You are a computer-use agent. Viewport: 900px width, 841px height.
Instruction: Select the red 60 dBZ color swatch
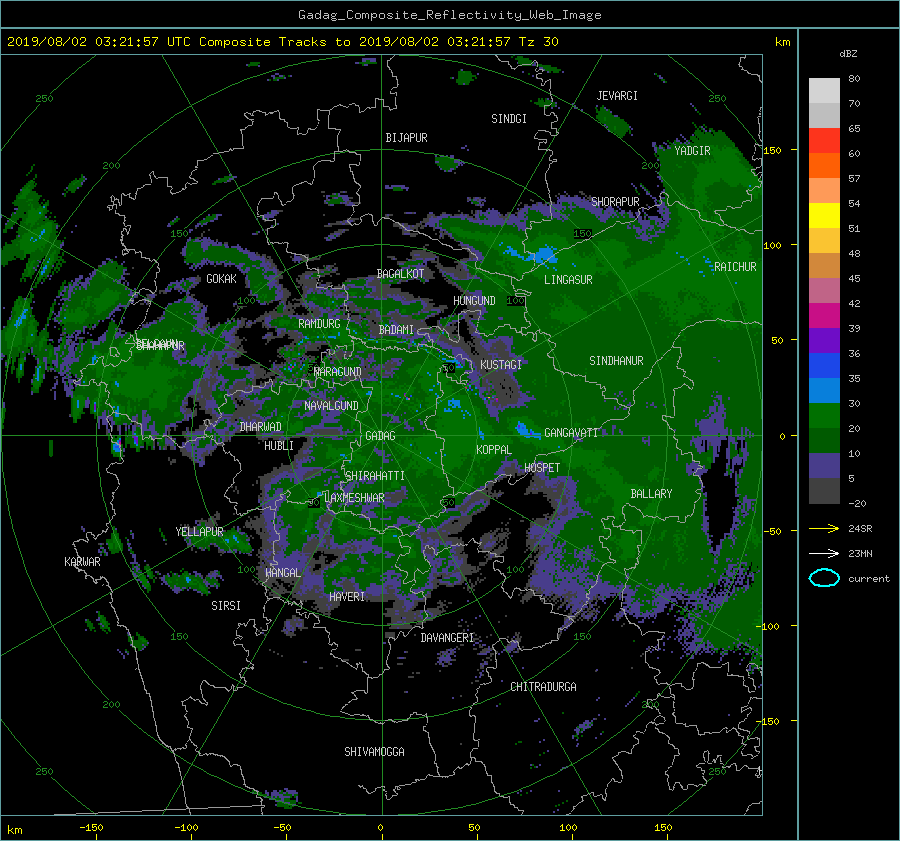pos(824,141)
